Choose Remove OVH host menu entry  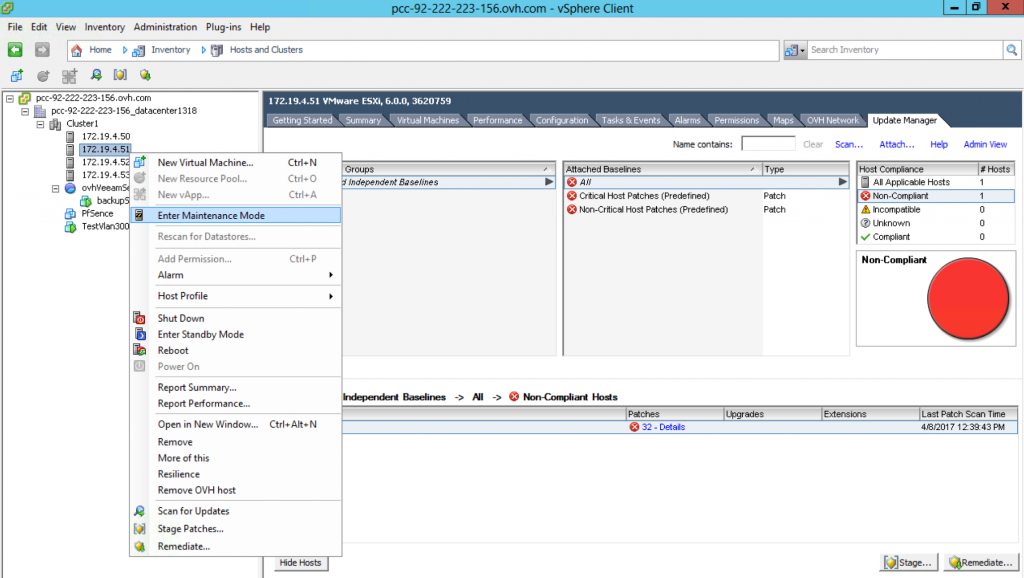197,490
